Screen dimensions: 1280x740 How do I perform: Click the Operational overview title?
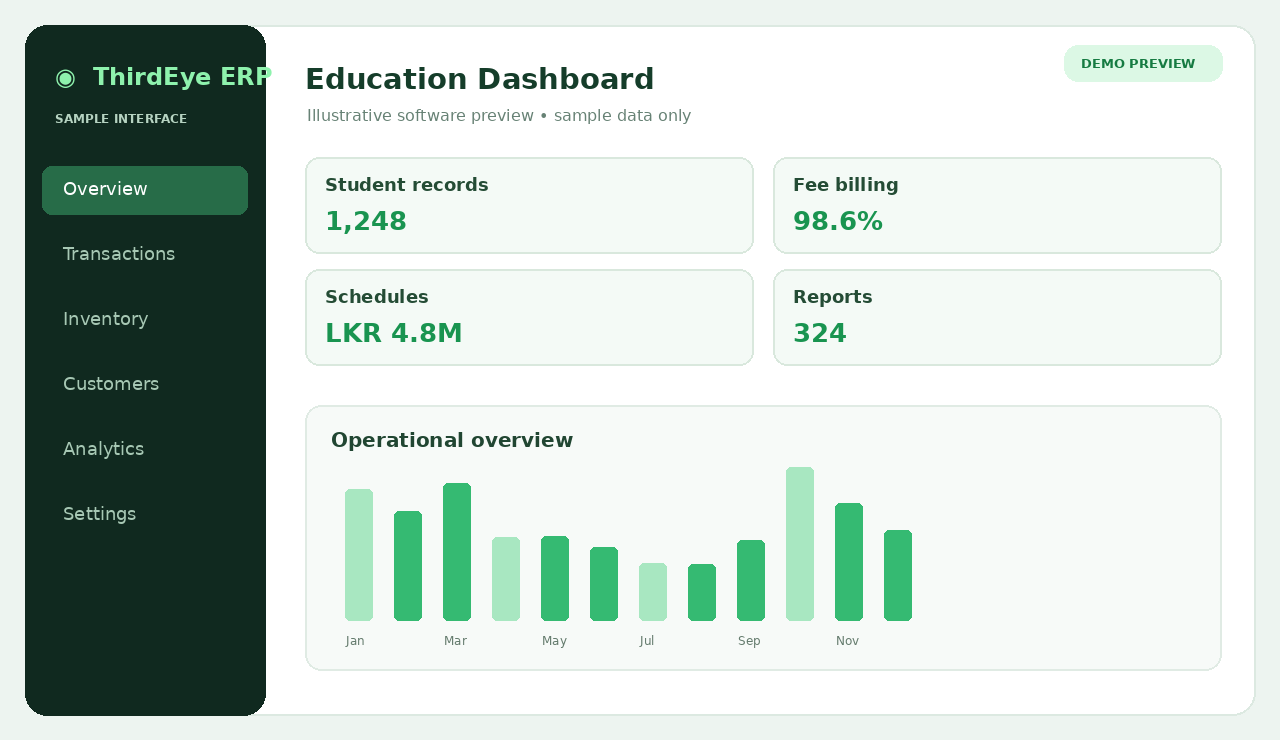452,441
